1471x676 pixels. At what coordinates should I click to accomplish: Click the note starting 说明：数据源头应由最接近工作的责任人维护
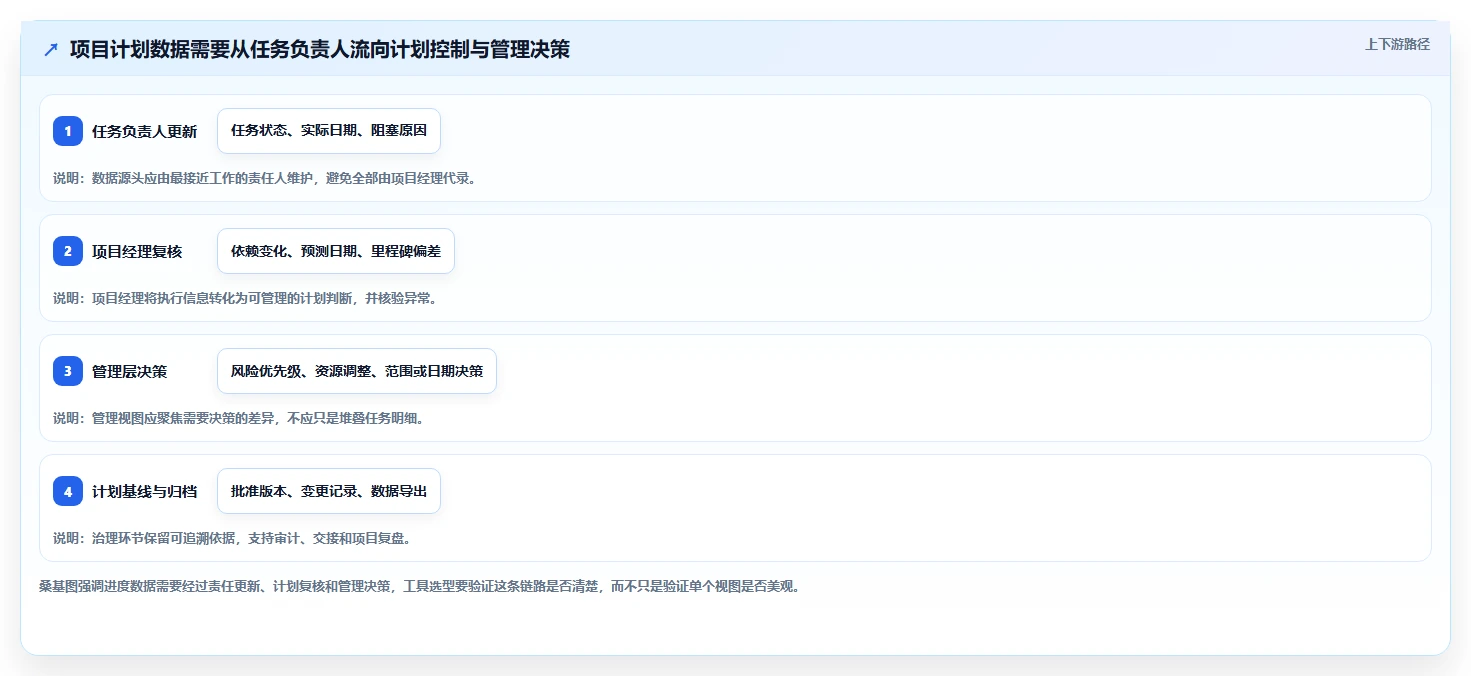pos(264,178)
